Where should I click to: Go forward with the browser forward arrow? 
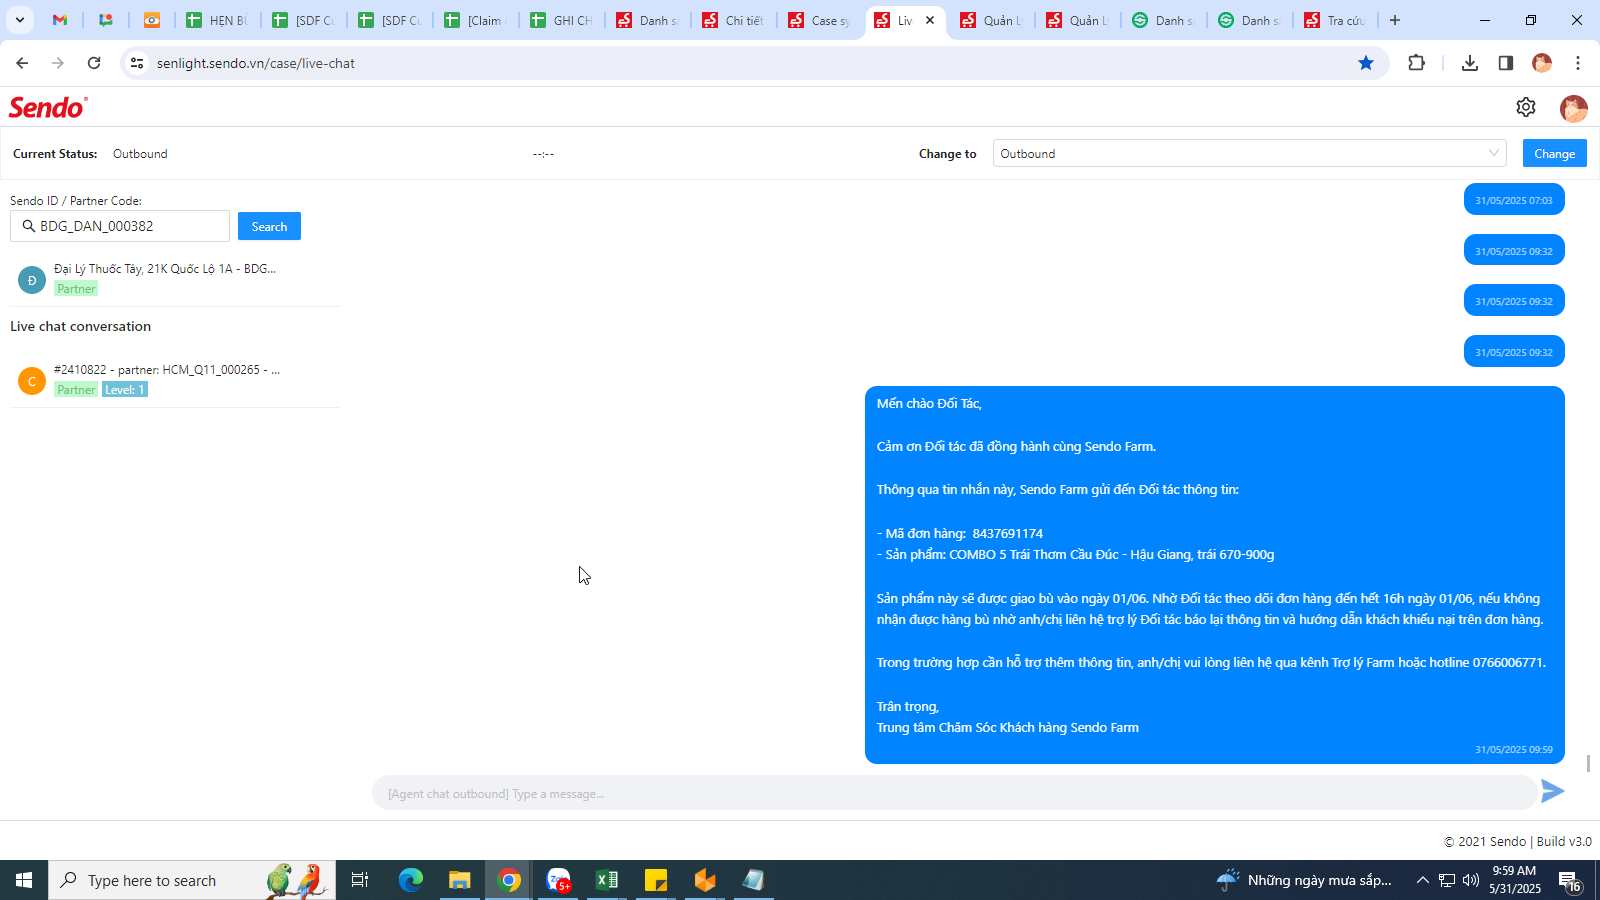(x=58, y=63)
